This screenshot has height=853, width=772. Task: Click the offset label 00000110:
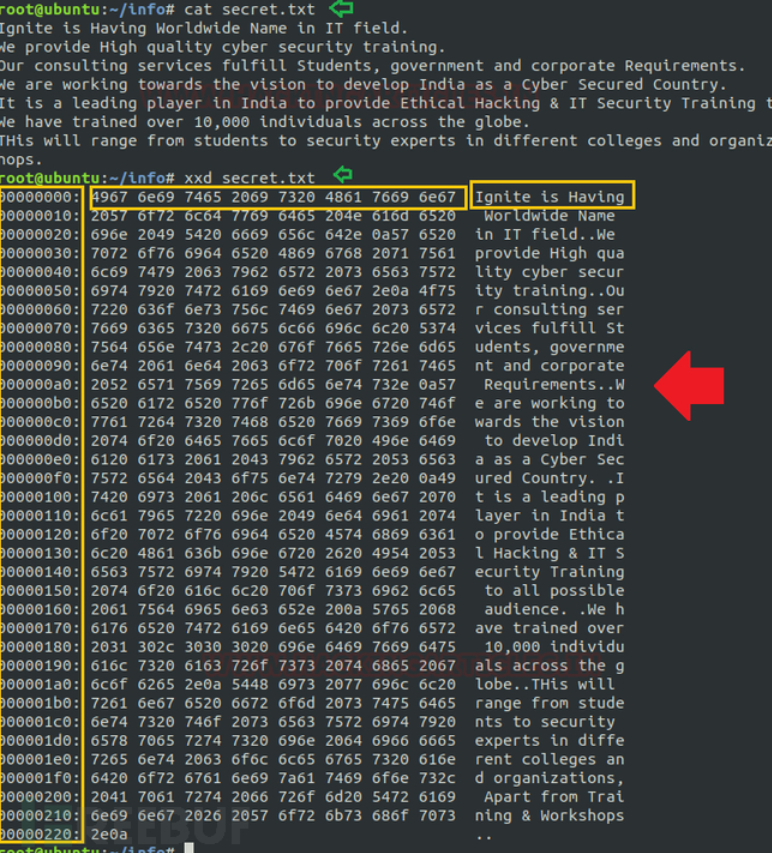39,515
